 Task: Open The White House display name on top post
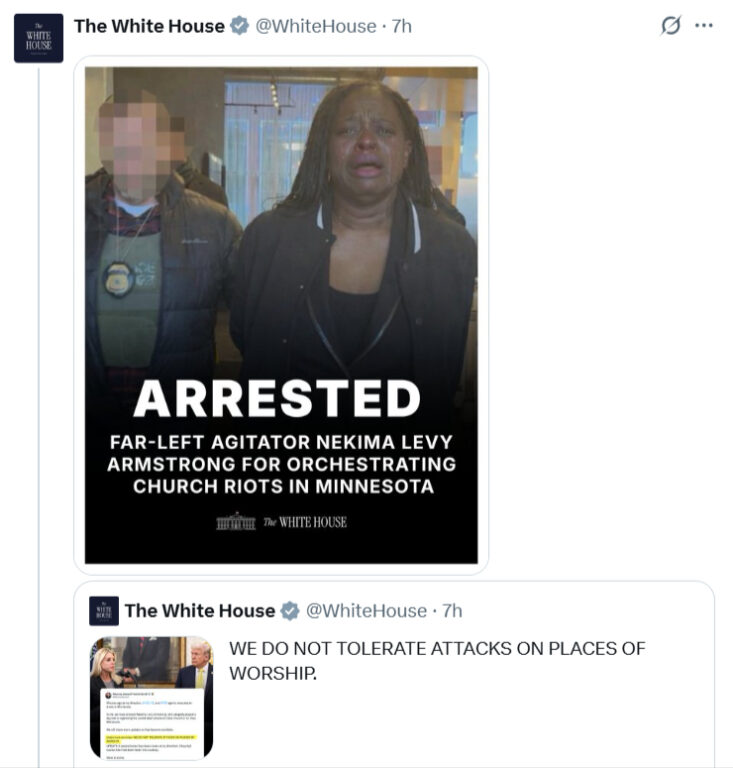click(149, 26)
